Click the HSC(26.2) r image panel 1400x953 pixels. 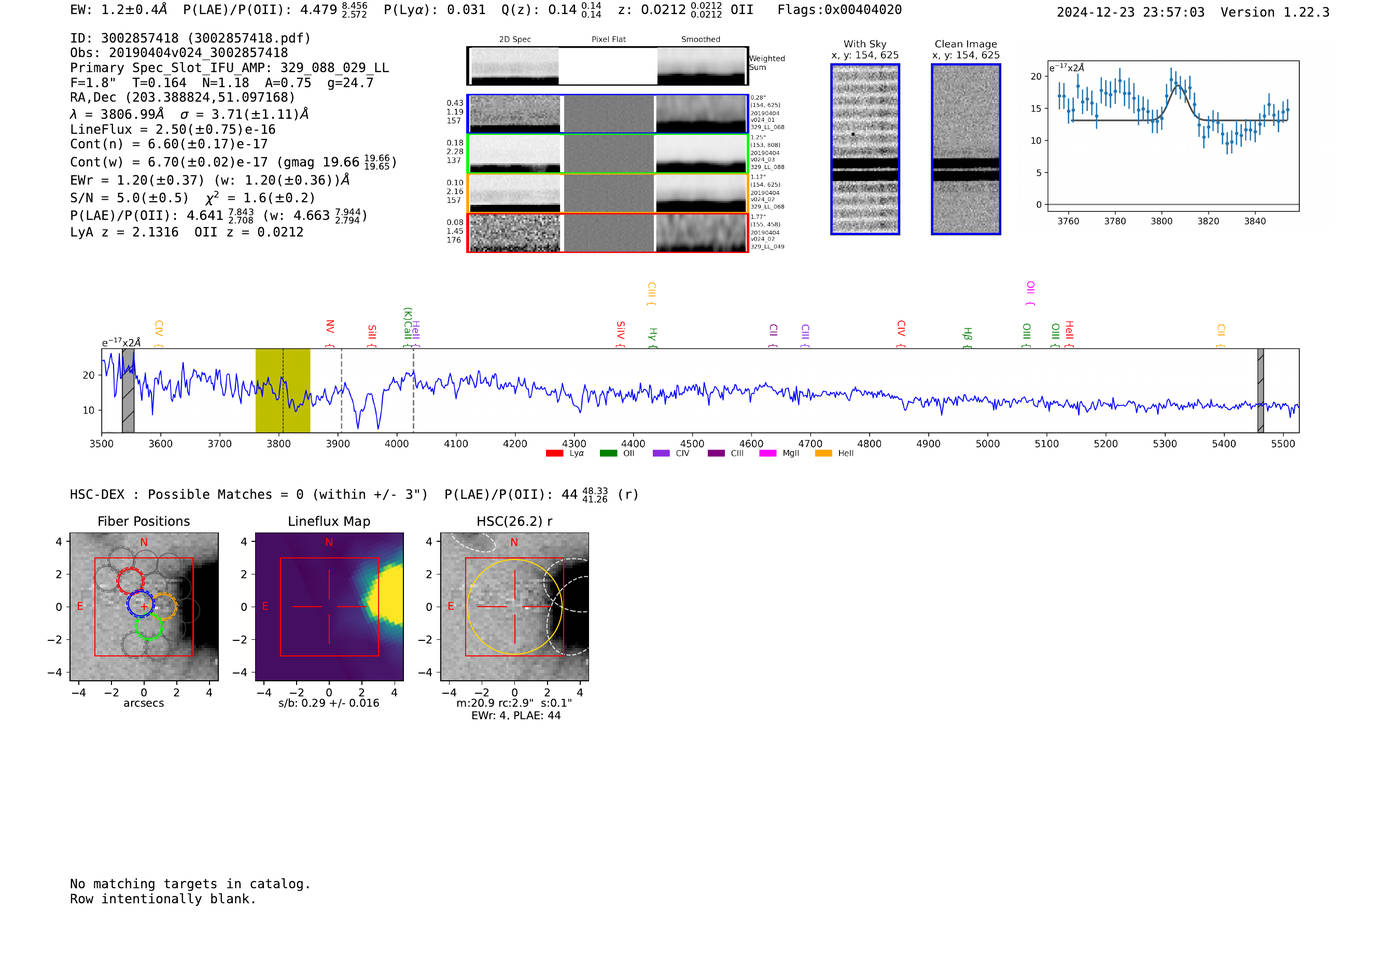tap(514, 607)
